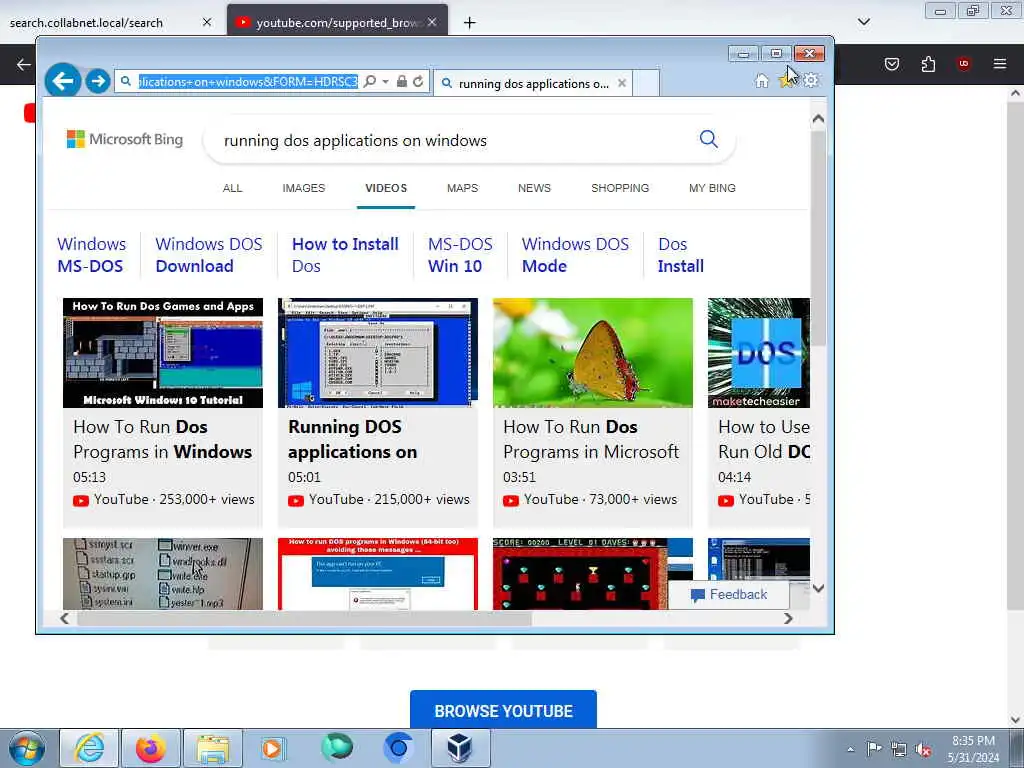1024x768 pixels.
Task: Click the 'Windows MS-DOS' related search link
Action: coord(91,255)
